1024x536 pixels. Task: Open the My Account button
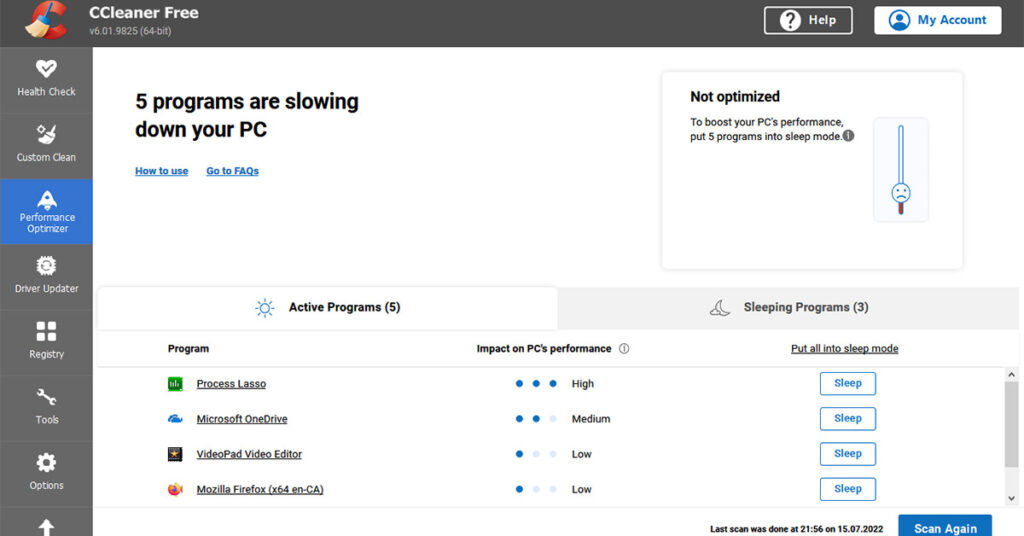937,20
